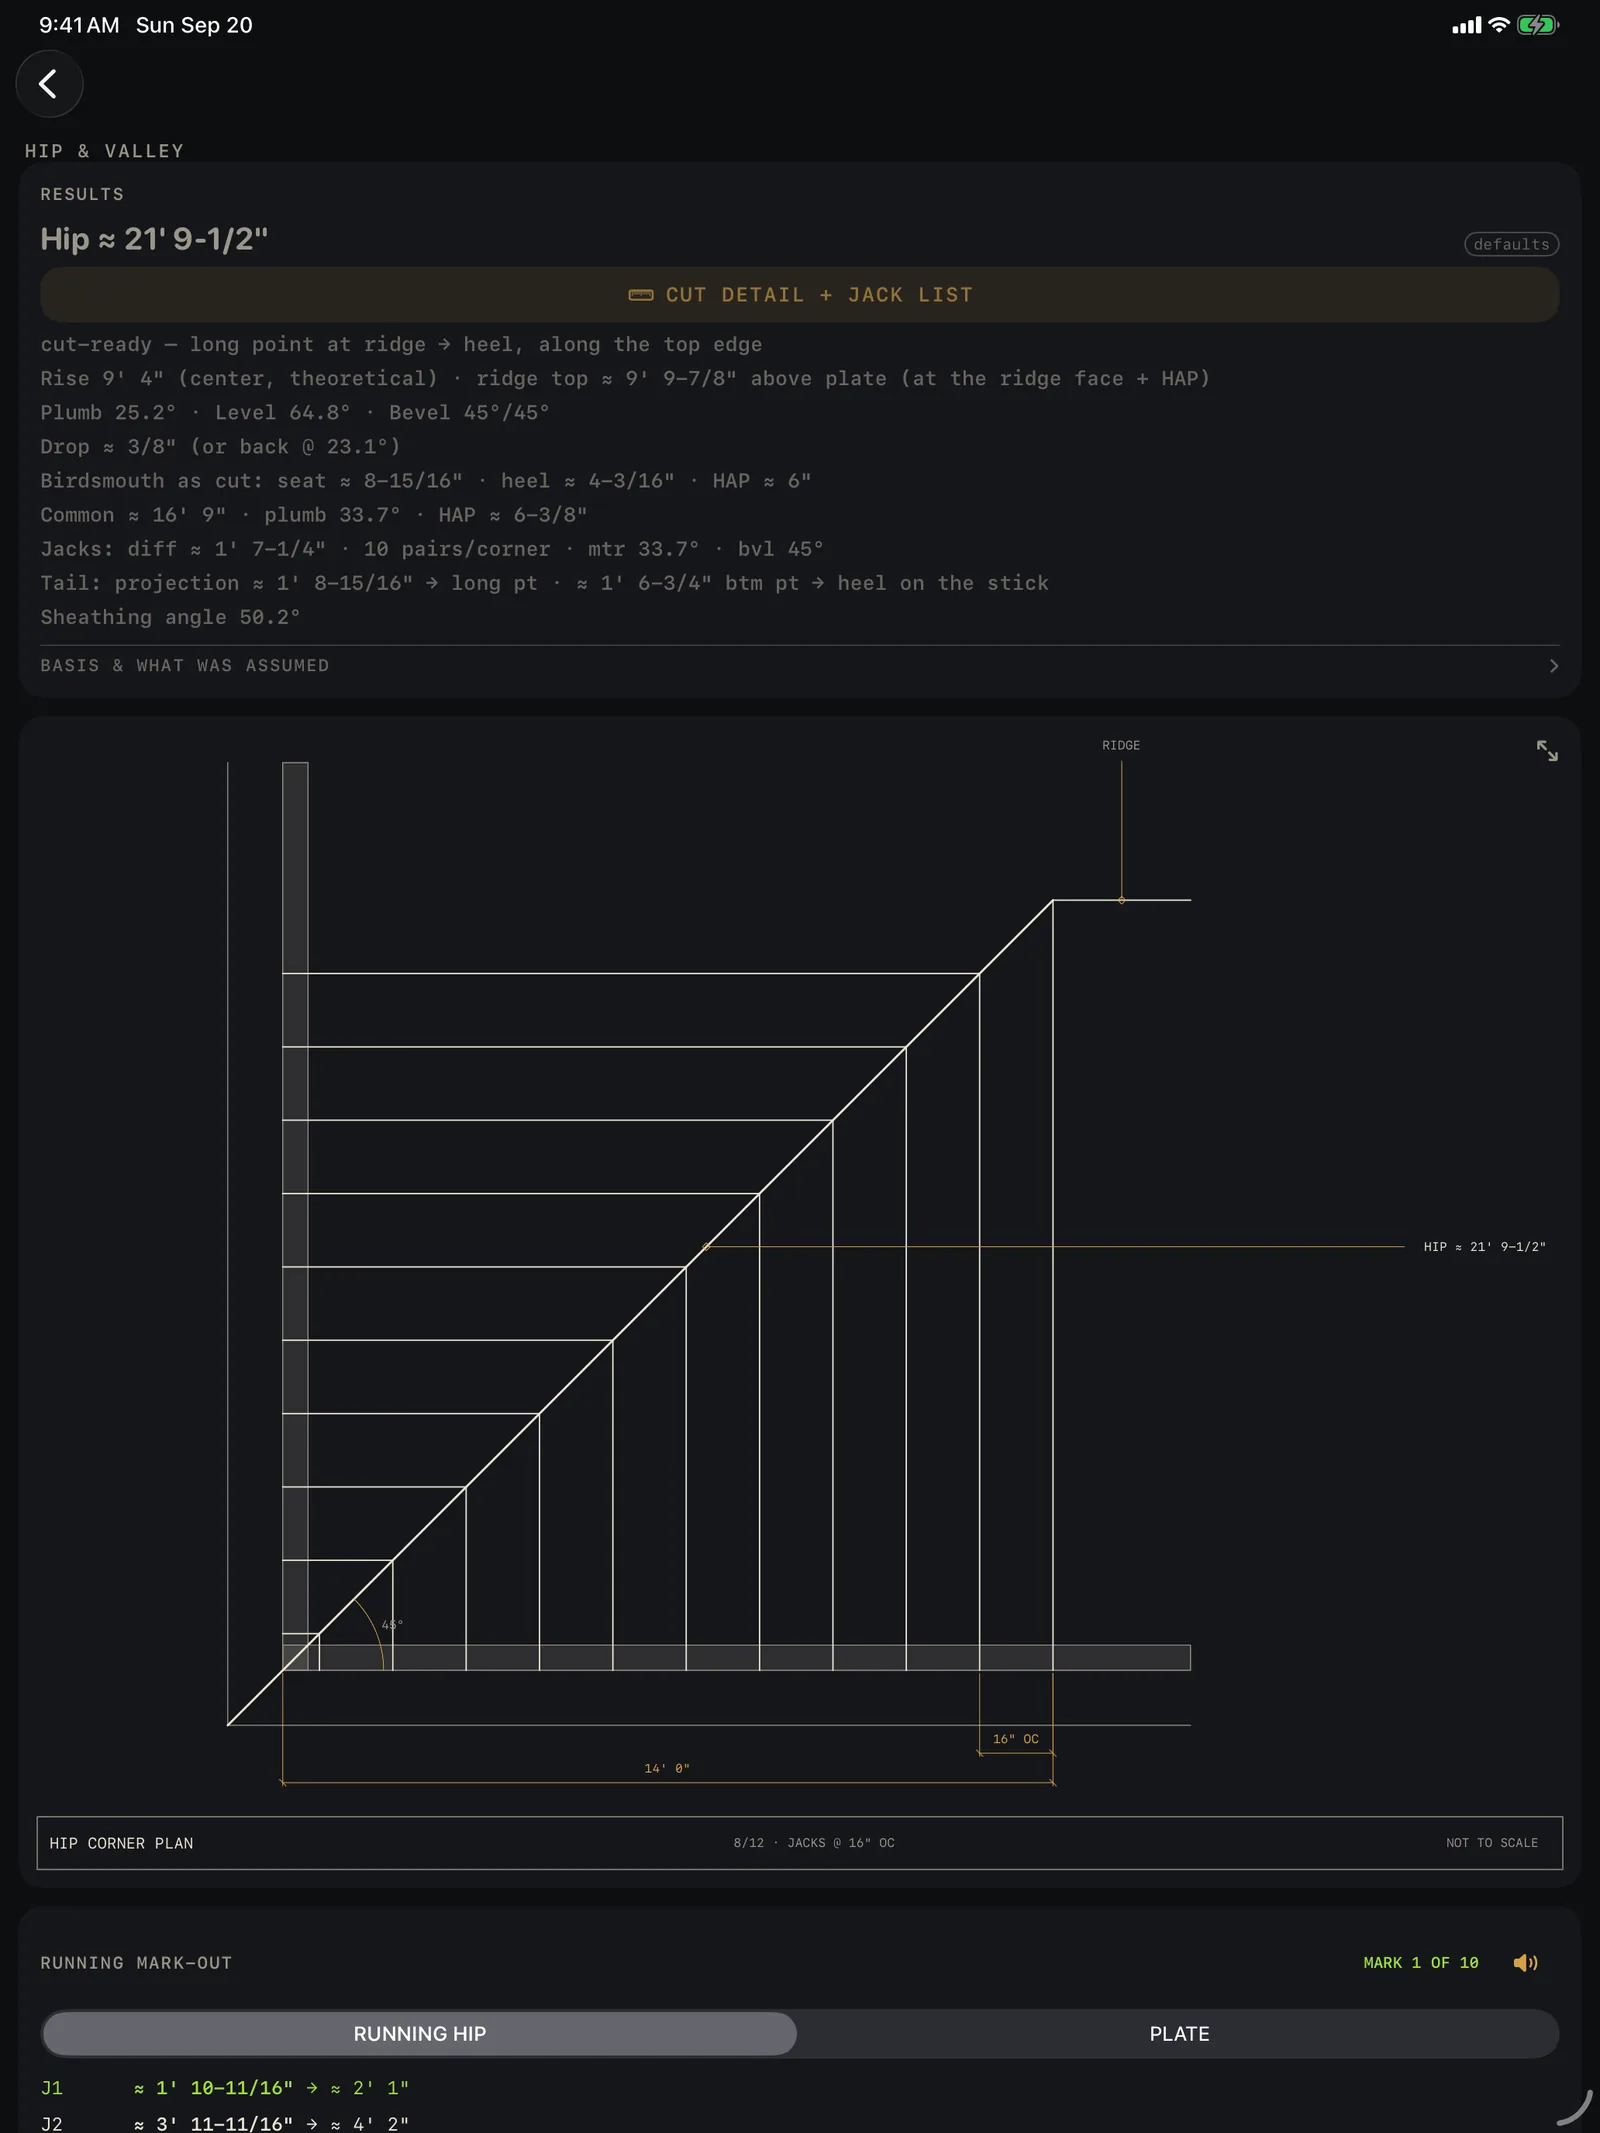Viewport: 1600px width, 2133px height.
Task: Tap the '8/12 · JACKS @ 16" OC' caption
Action: click(x=814, y=1843)
